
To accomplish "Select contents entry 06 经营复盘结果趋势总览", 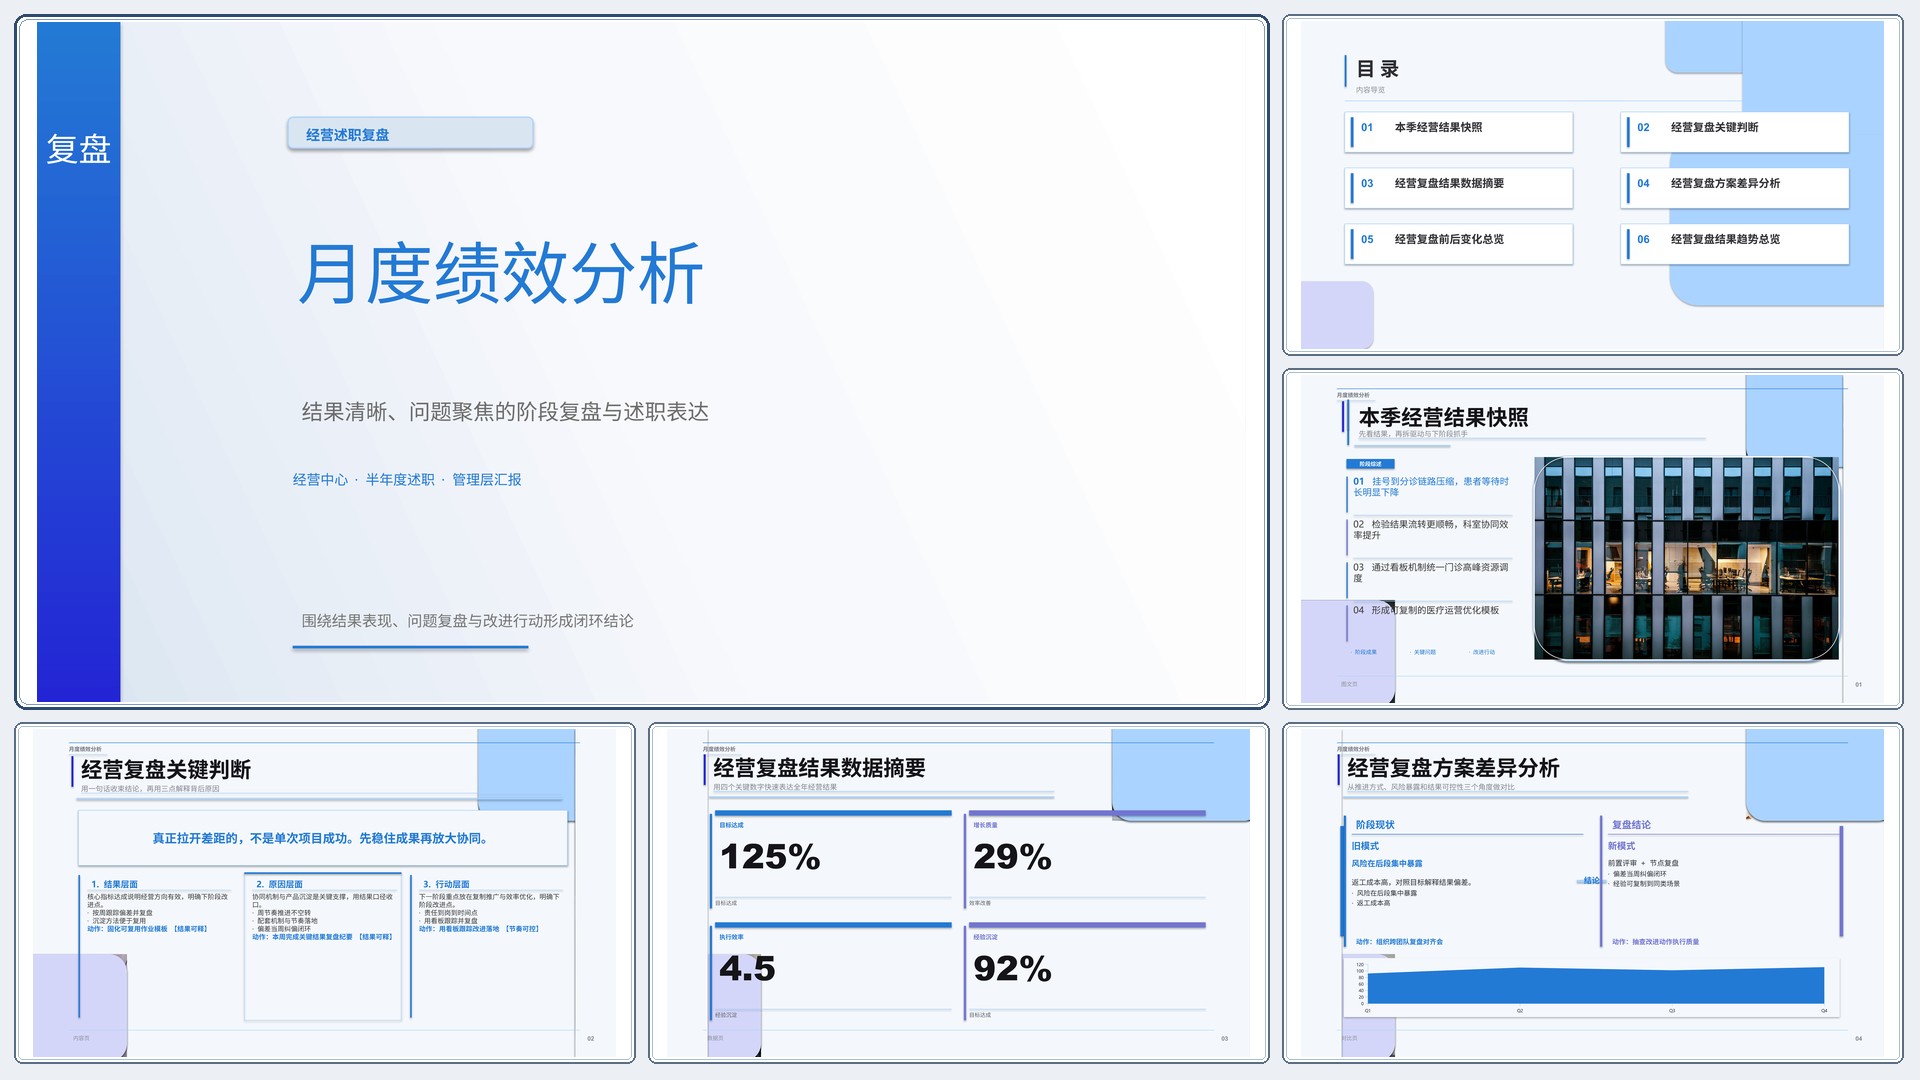I will click(x=1735, y=244).
